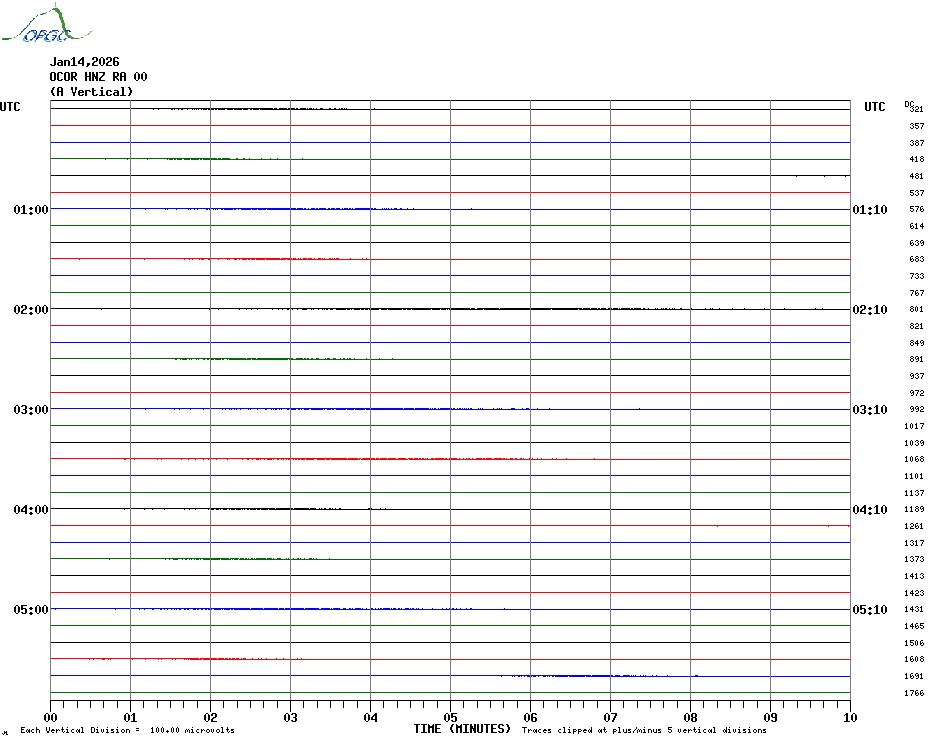Click the right UTC axis header
Screen dimensions: 930x744
(x=874, y=107)
